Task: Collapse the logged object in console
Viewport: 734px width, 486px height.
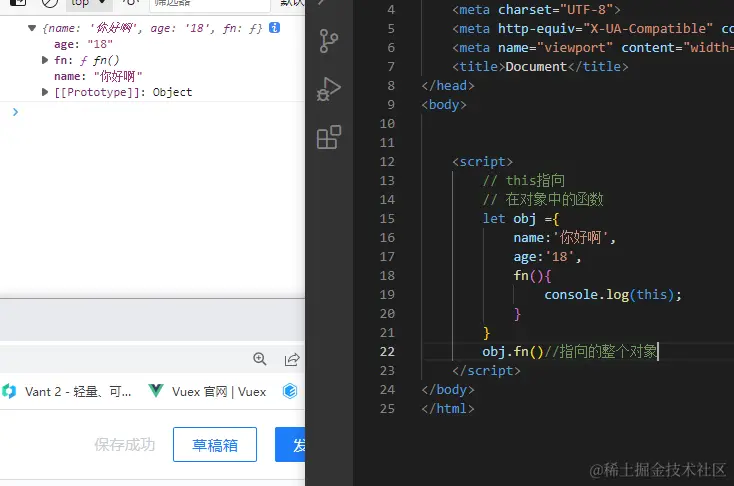Action: point(32,28)
